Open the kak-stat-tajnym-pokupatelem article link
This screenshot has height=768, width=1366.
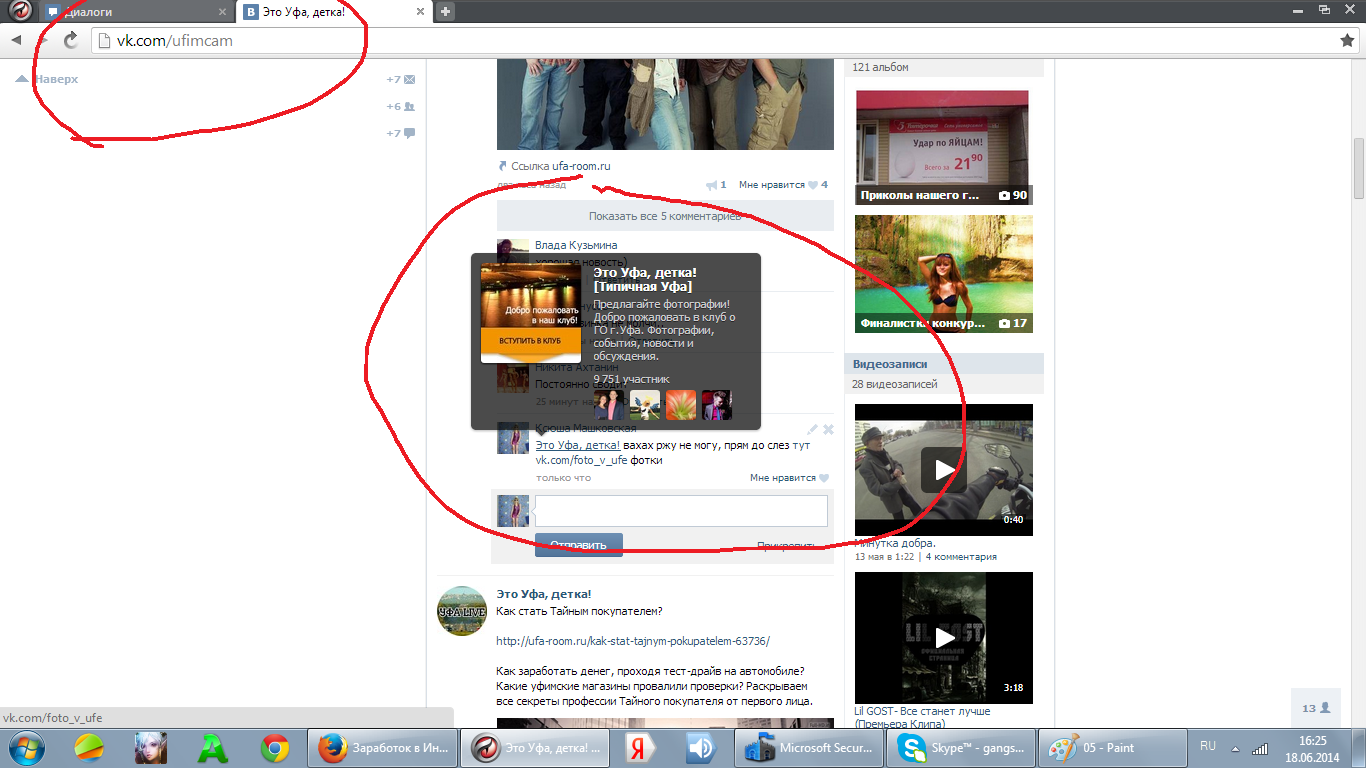point(633,641)
